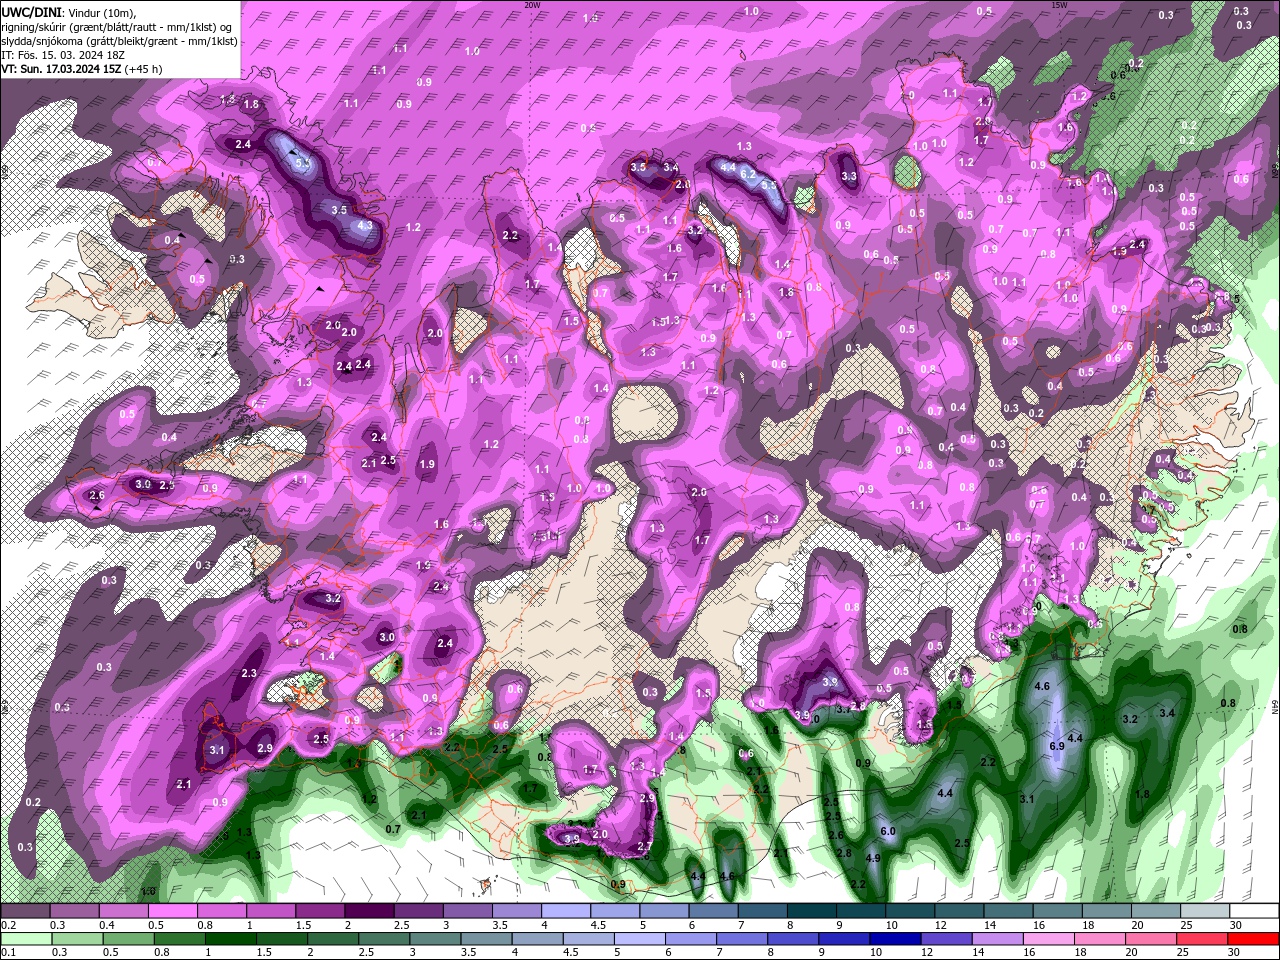Select the bright pink swatch labeled 0.5
1280x960 pixels.
coord(173,911)
